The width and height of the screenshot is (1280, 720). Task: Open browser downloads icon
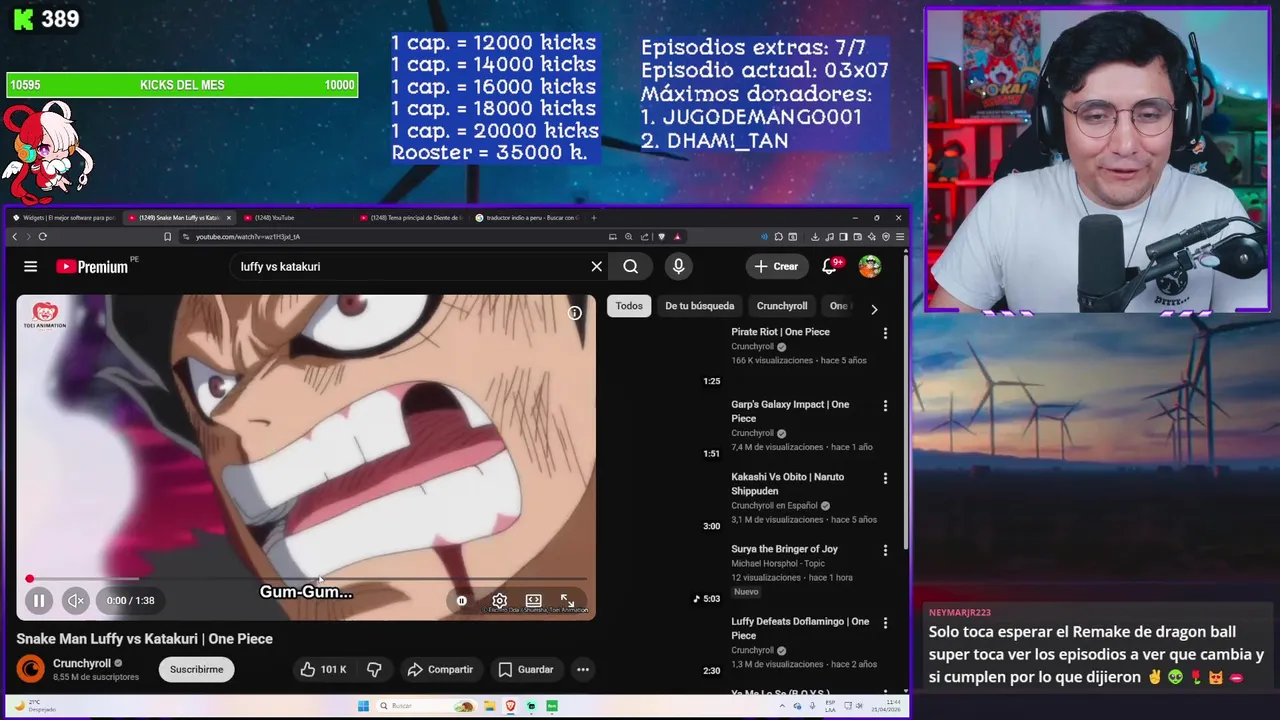815,237
